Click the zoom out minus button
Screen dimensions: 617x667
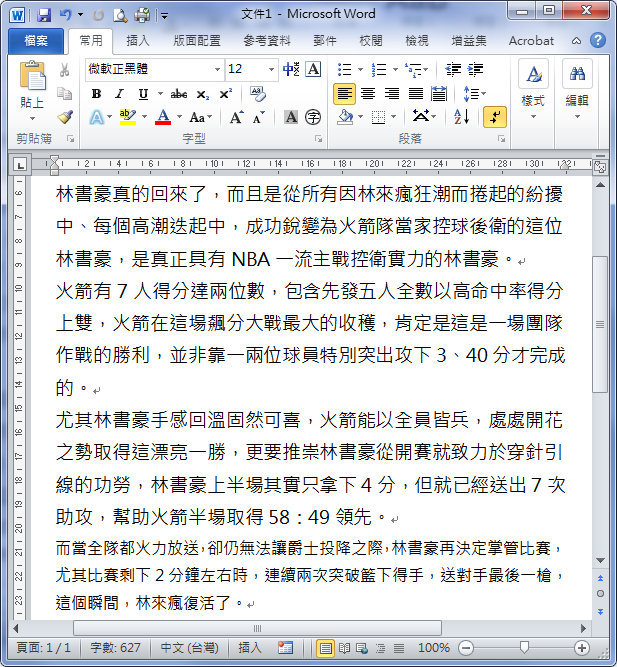click(x=466, y=648)
